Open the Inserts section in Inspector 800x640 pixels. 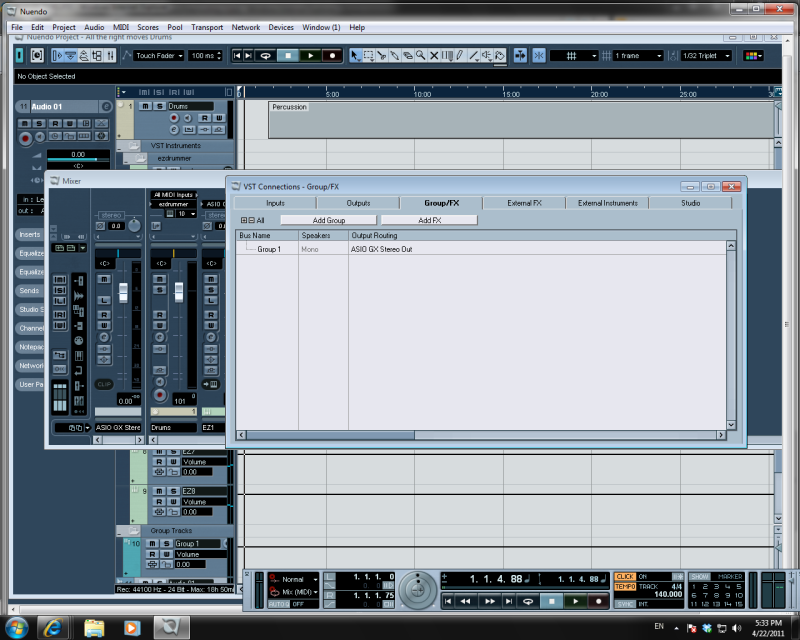click(x=29, y=234)
